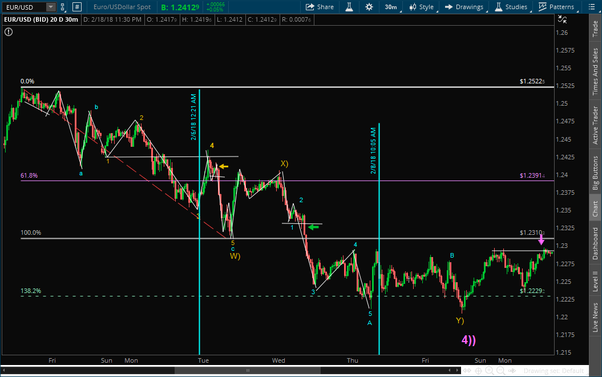The image size is (602, 377).
Task: Click the Euro/USDollar Spot description
Action: 122,7
